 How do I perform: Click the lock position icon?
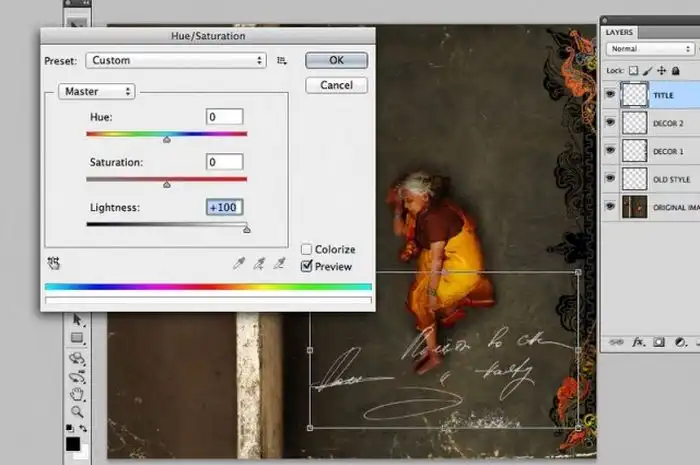pos(662,71)
